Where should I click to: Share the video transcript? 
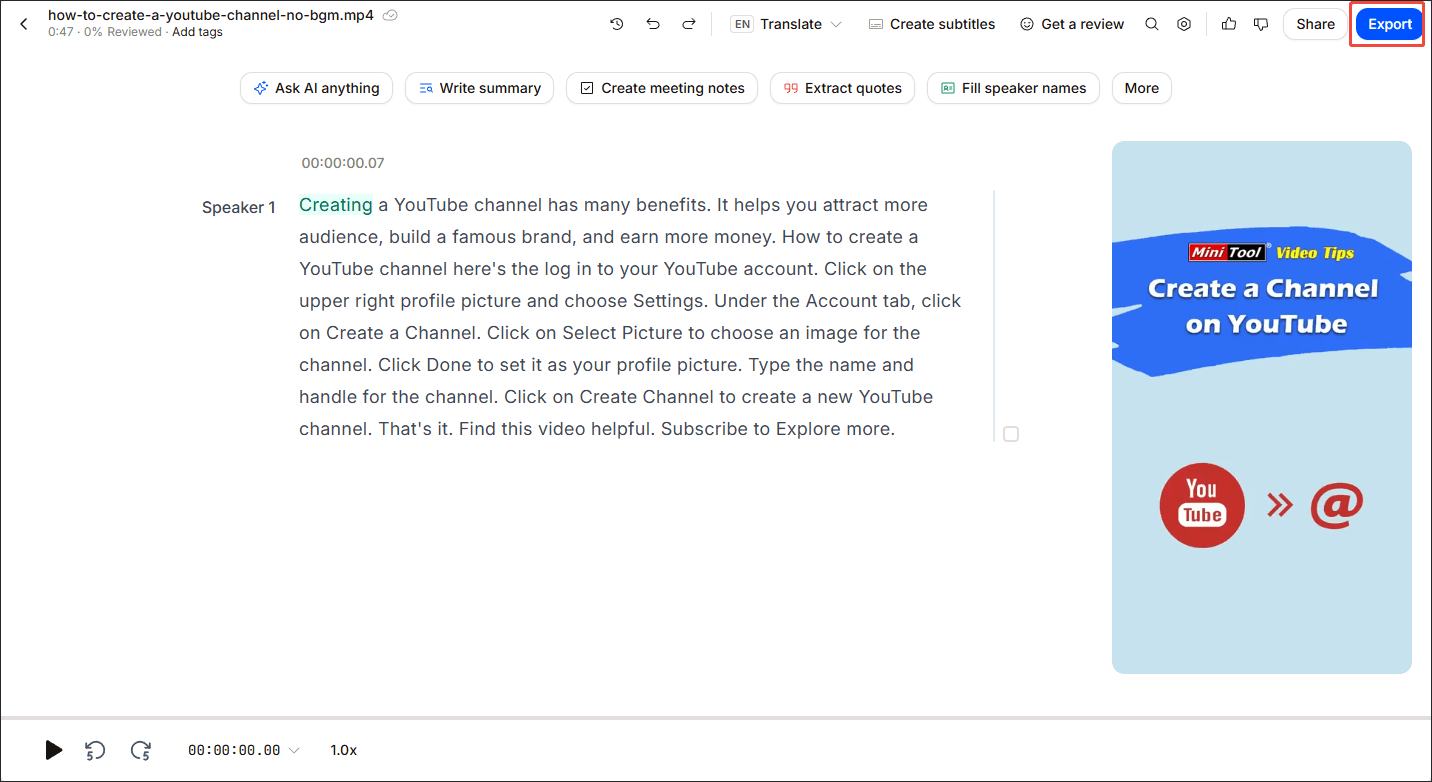[x=1314, y=23]
